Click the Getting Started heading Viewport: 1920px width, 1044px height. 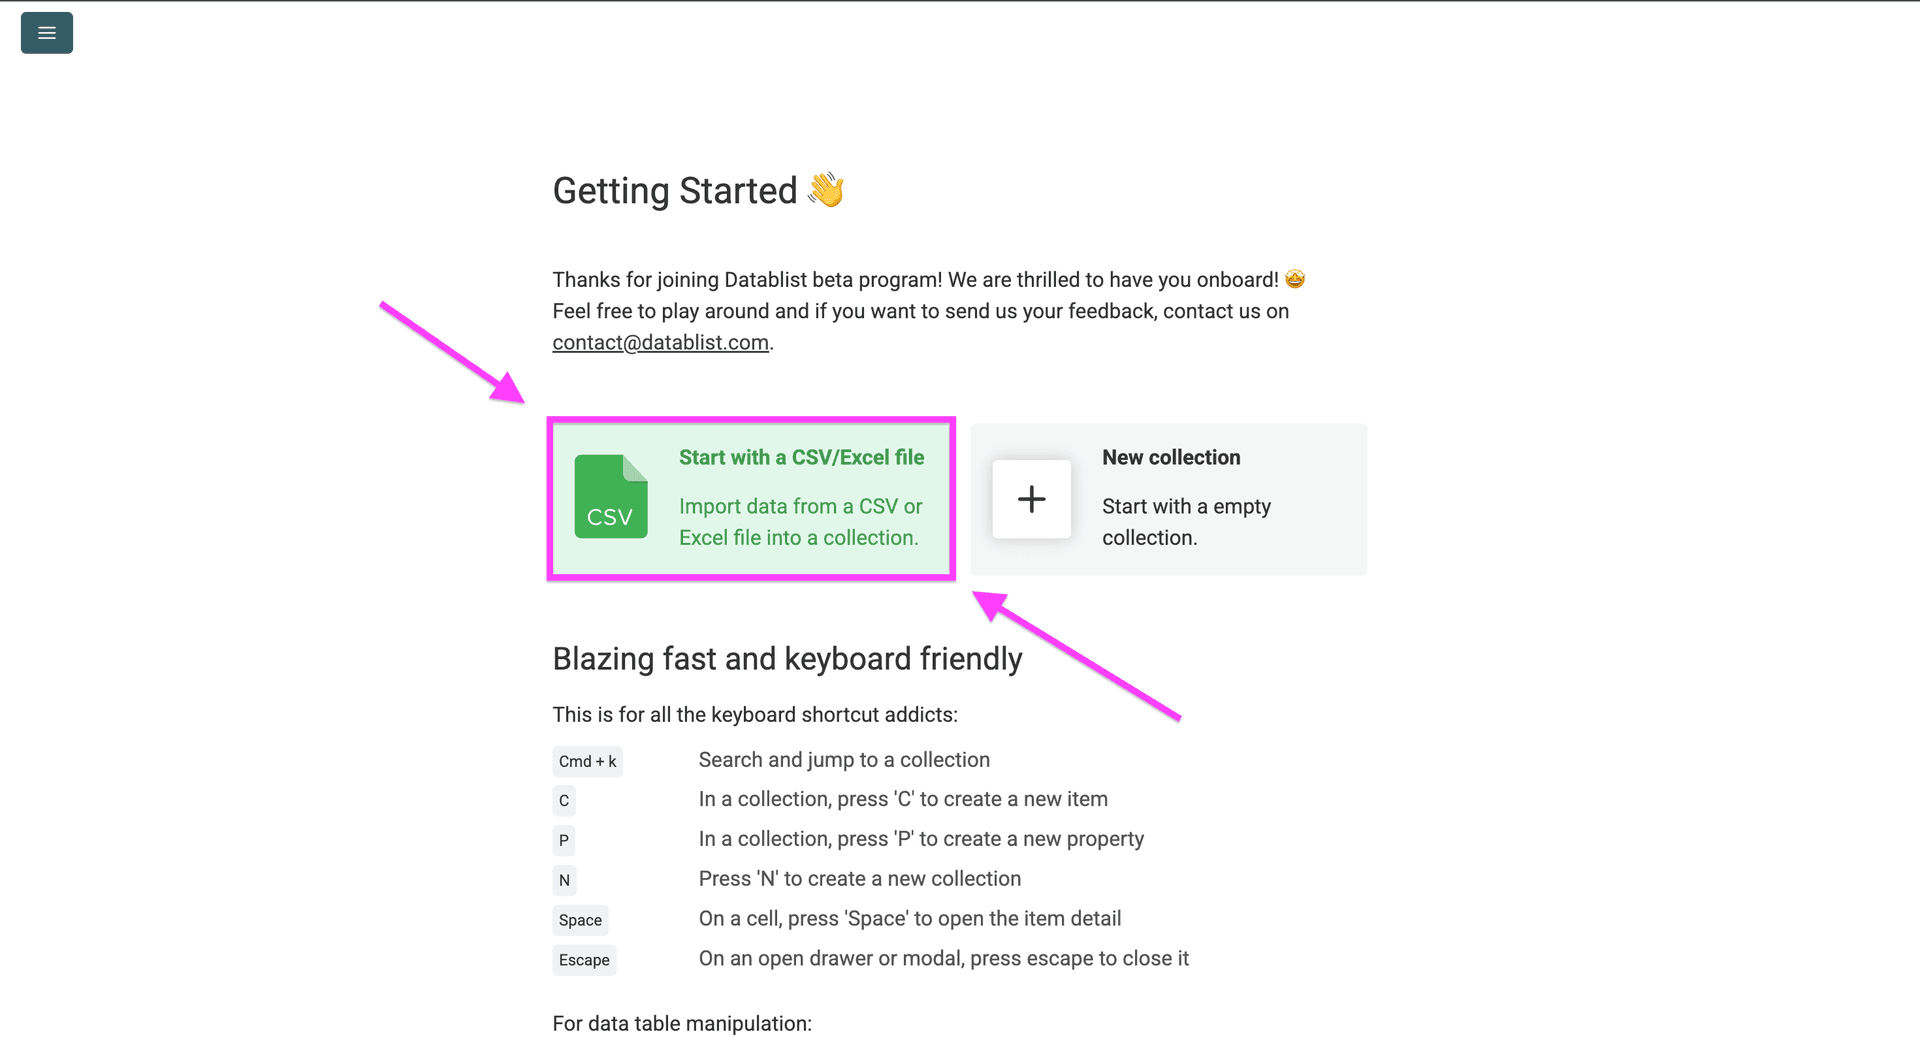point(675,190)
